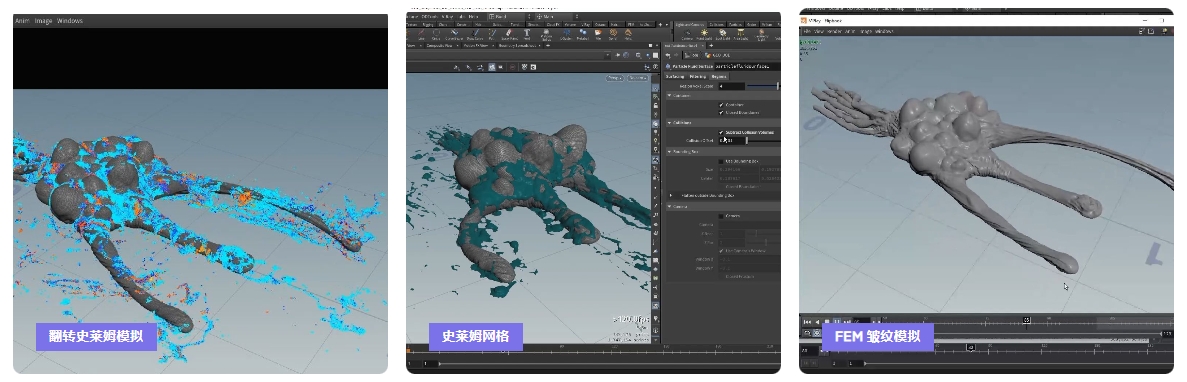The height and width of the screenshot is (382, 1187).
Task: Adjust the Collision Offset slider
Action: pos(764,141)
